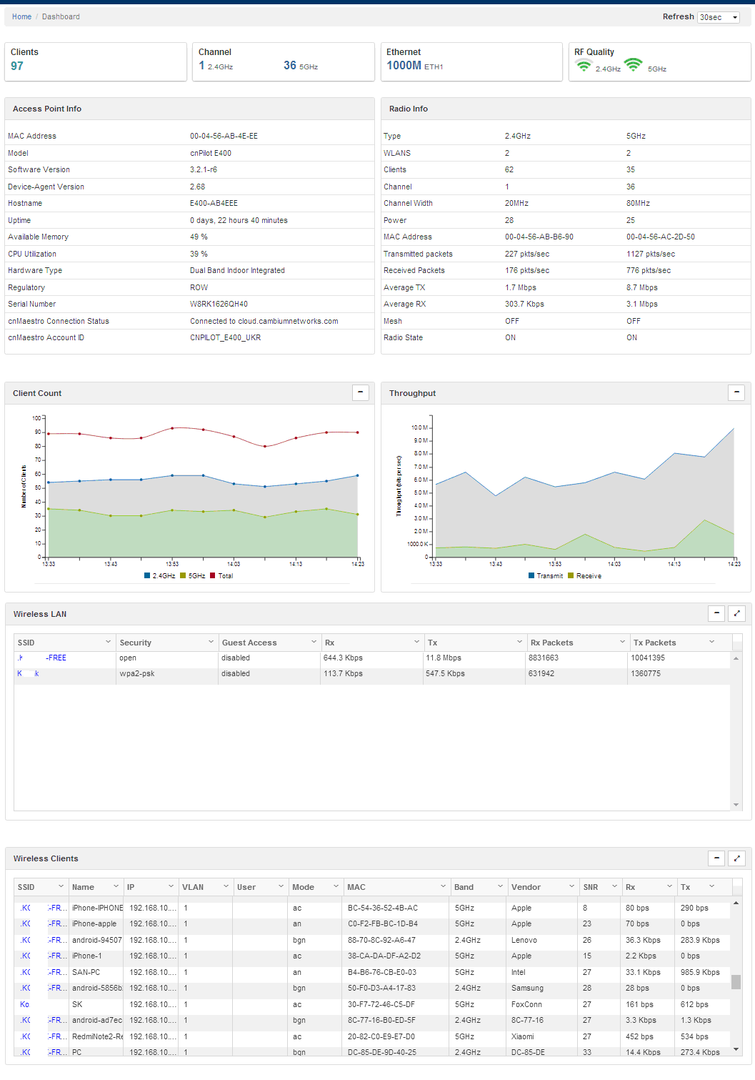Collapse the Client Count panel
The width and height of the screenshot is (755, 1080).
click(360, 392)
